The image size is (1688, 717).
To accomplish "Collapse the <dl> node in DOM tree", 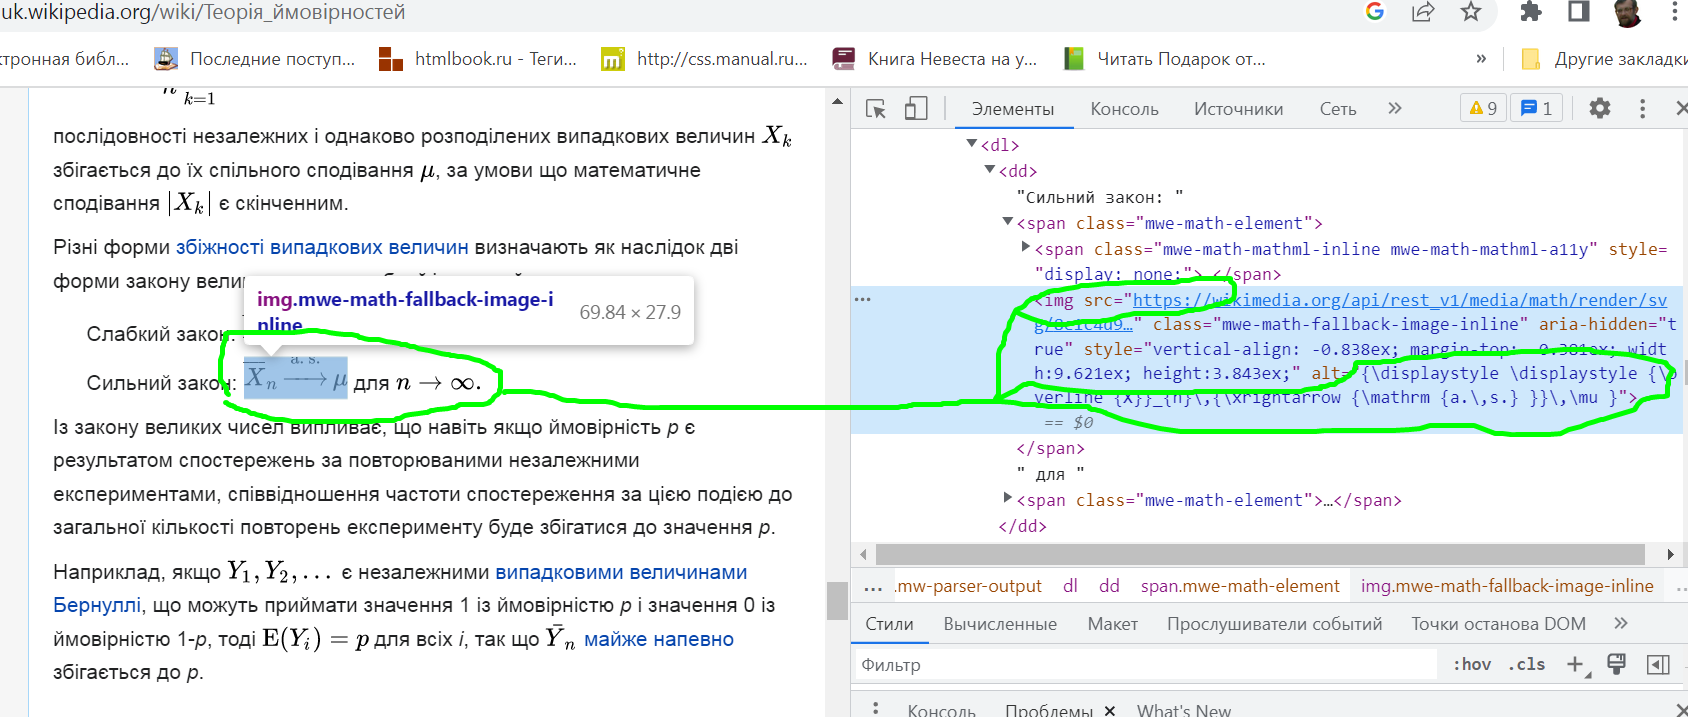I will [x=972, y=145].
